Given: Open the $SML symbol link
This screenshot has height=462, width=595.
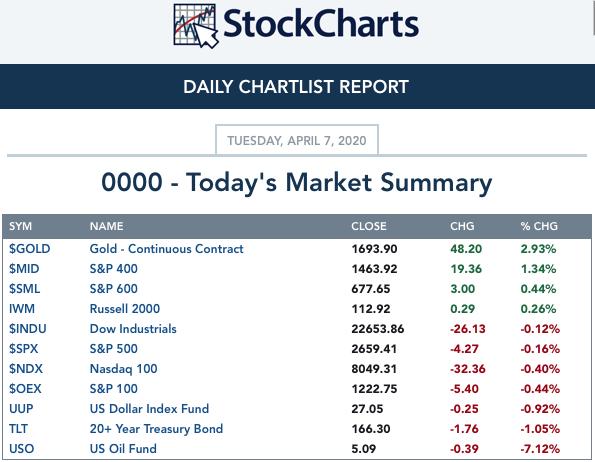Looking at the screenshot, I should (x=24, y=289).
